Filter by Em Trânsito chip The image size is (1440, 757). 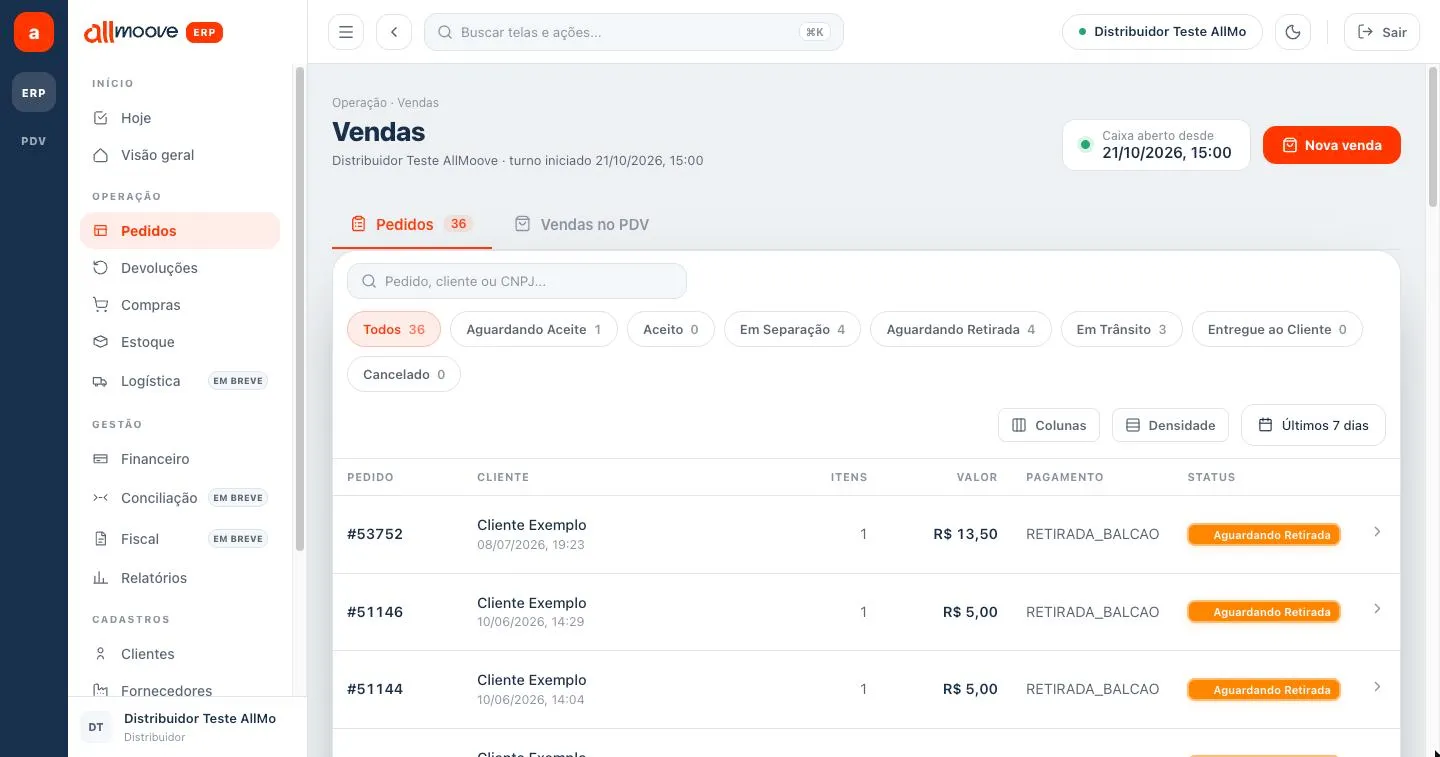tap(1121, 329)
